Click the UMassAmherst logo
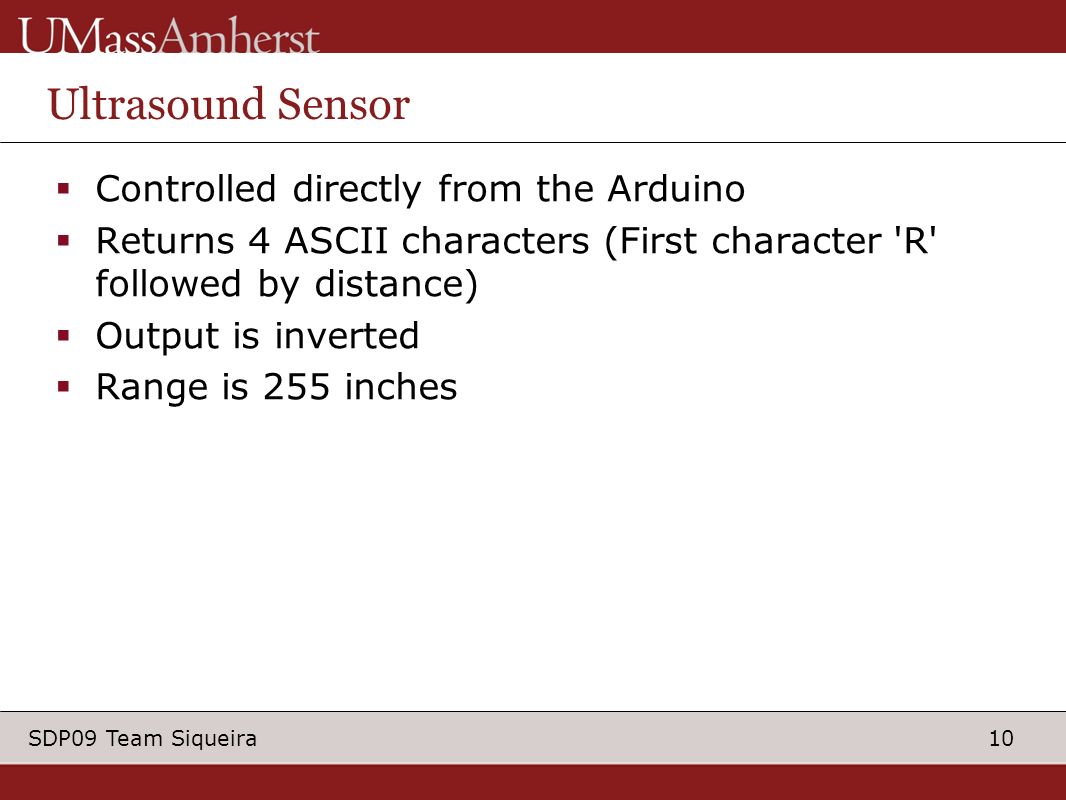 [x=169, y=35]
